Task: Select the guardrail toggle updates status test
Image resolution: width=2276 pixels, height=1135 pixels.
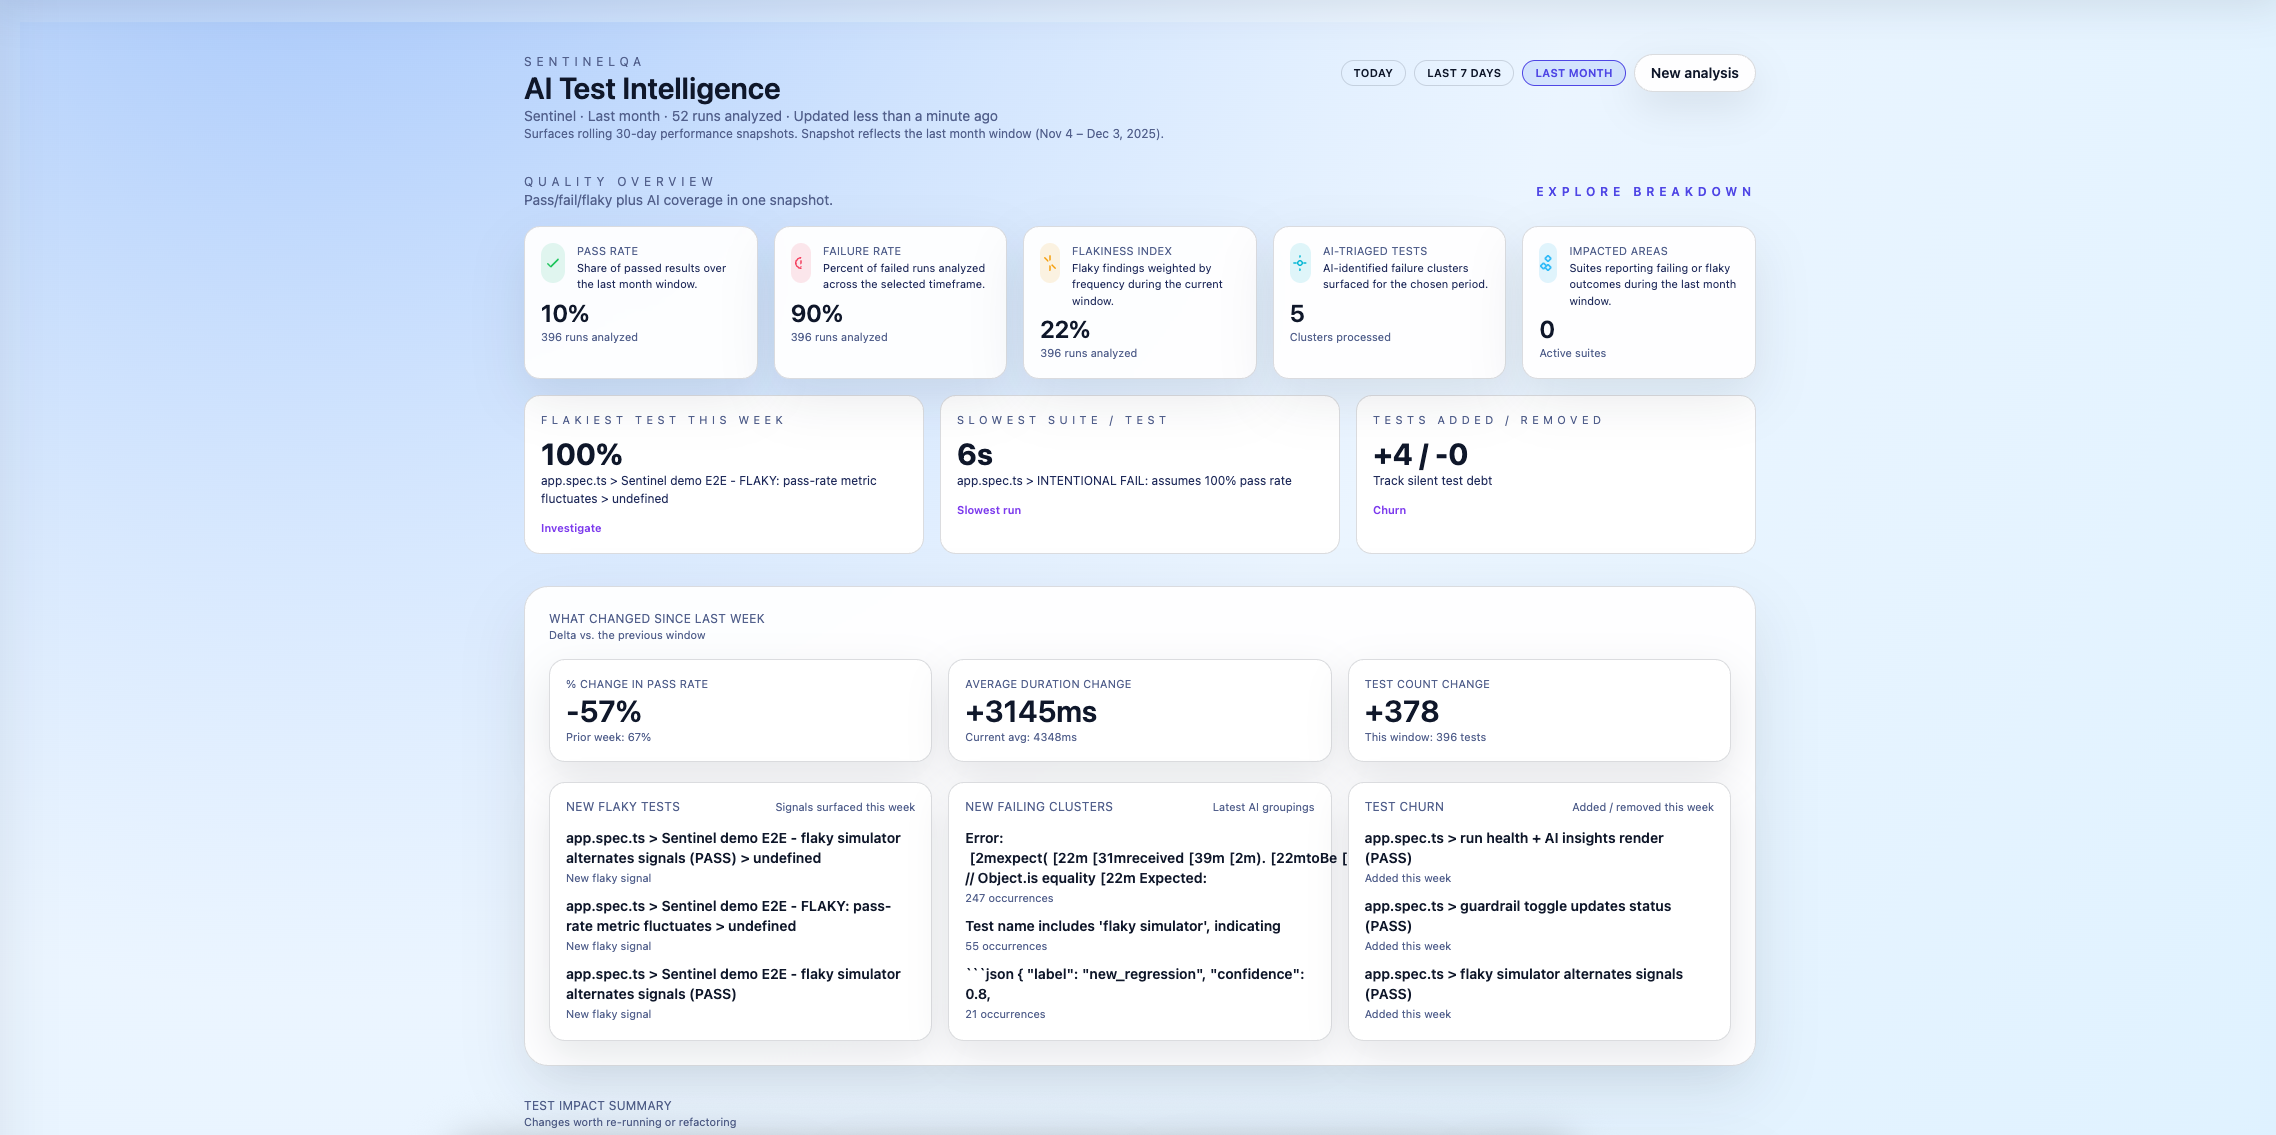Action: tap(1517, 916)
